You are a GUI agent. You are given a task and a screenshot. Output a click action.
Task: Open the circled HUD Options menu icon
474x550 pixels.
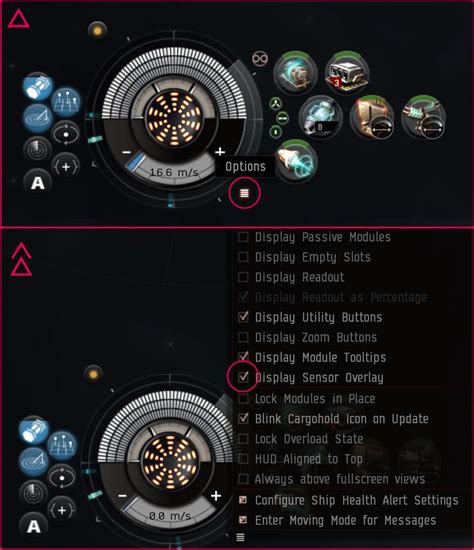(245, 193)
